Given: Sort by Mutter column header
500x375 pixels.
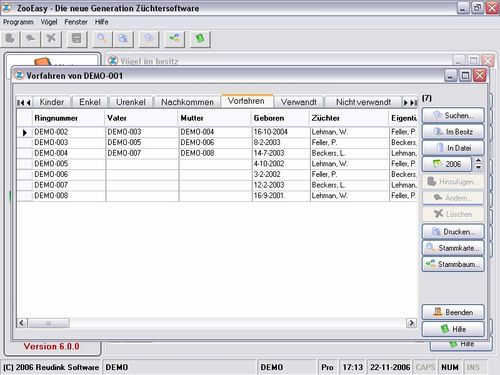Looking at the screenshot, I should 215,118.
